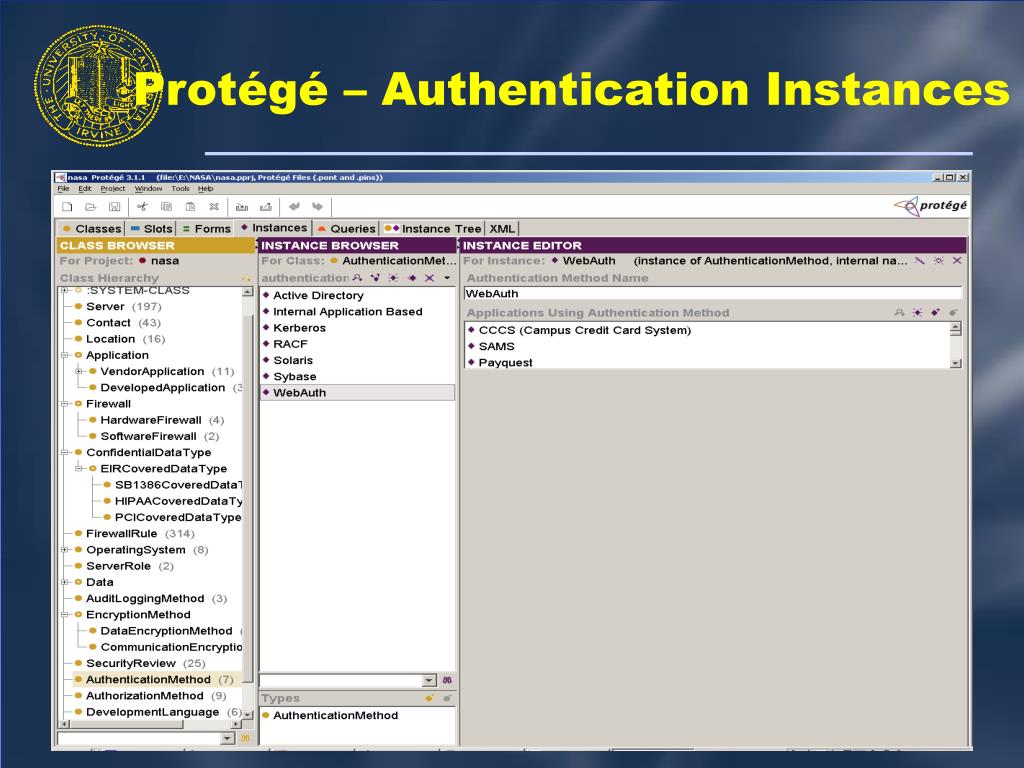Switch to the Queries tab
This screenshot has height=768, width=1024.
pyautogui.click(x=346, y=229)
